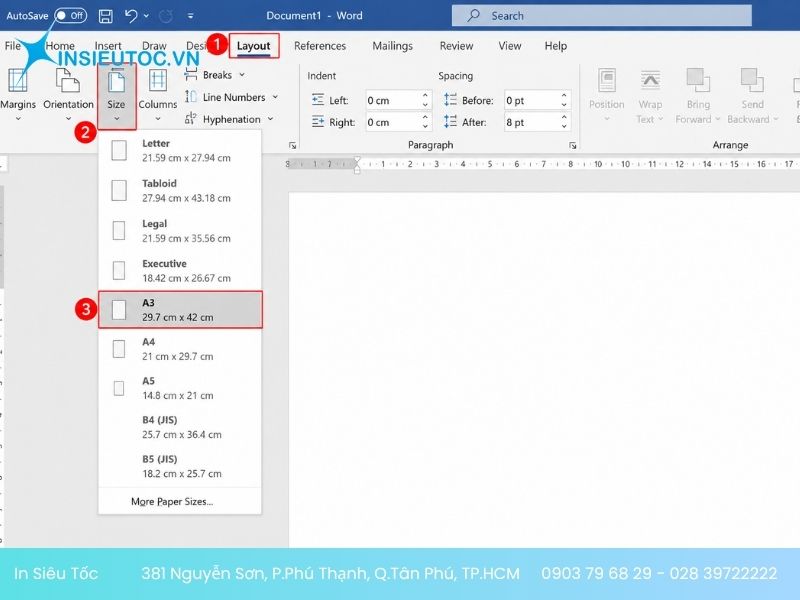Open Paragraph settings dialog launcher

click(572, 145)
